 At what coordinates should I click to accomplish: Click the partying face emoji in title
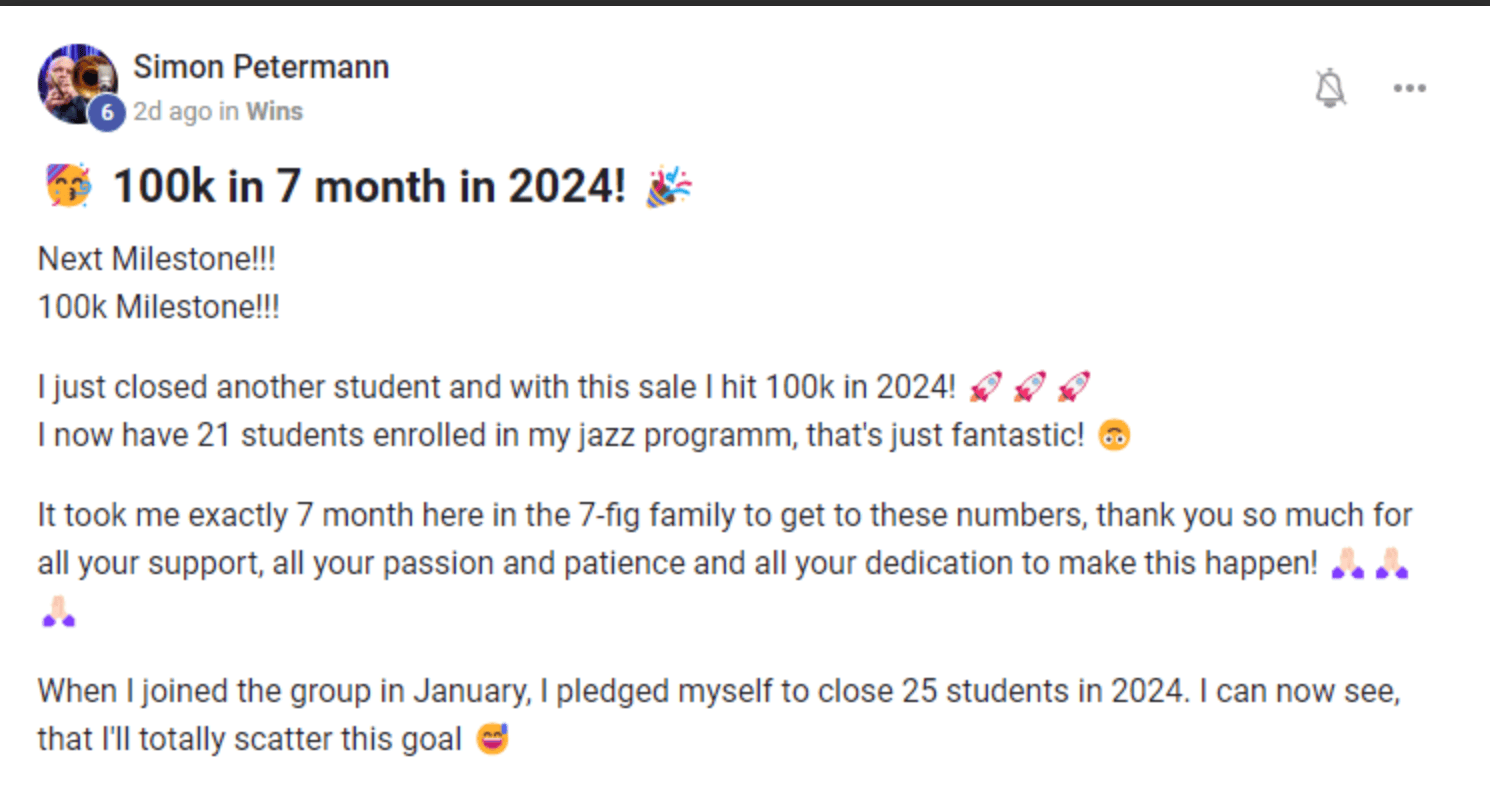click(69, 186)
